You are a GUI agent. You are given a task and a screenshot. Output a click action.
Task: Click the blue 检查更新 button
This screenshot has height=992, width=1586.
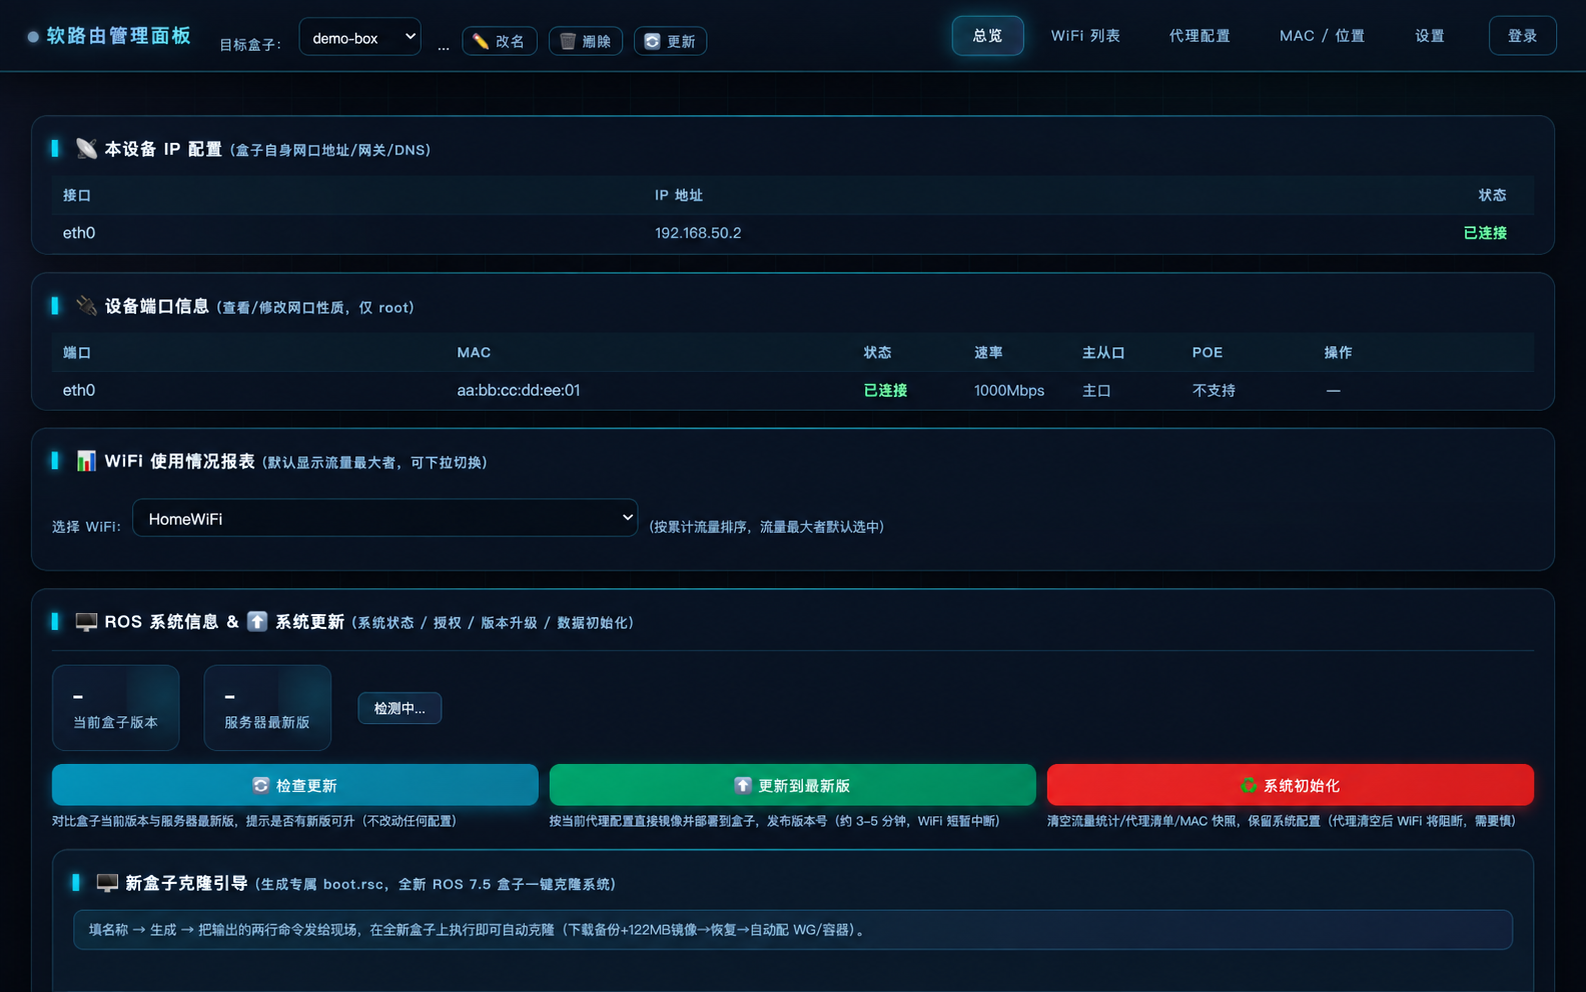[x=295, y=785]
